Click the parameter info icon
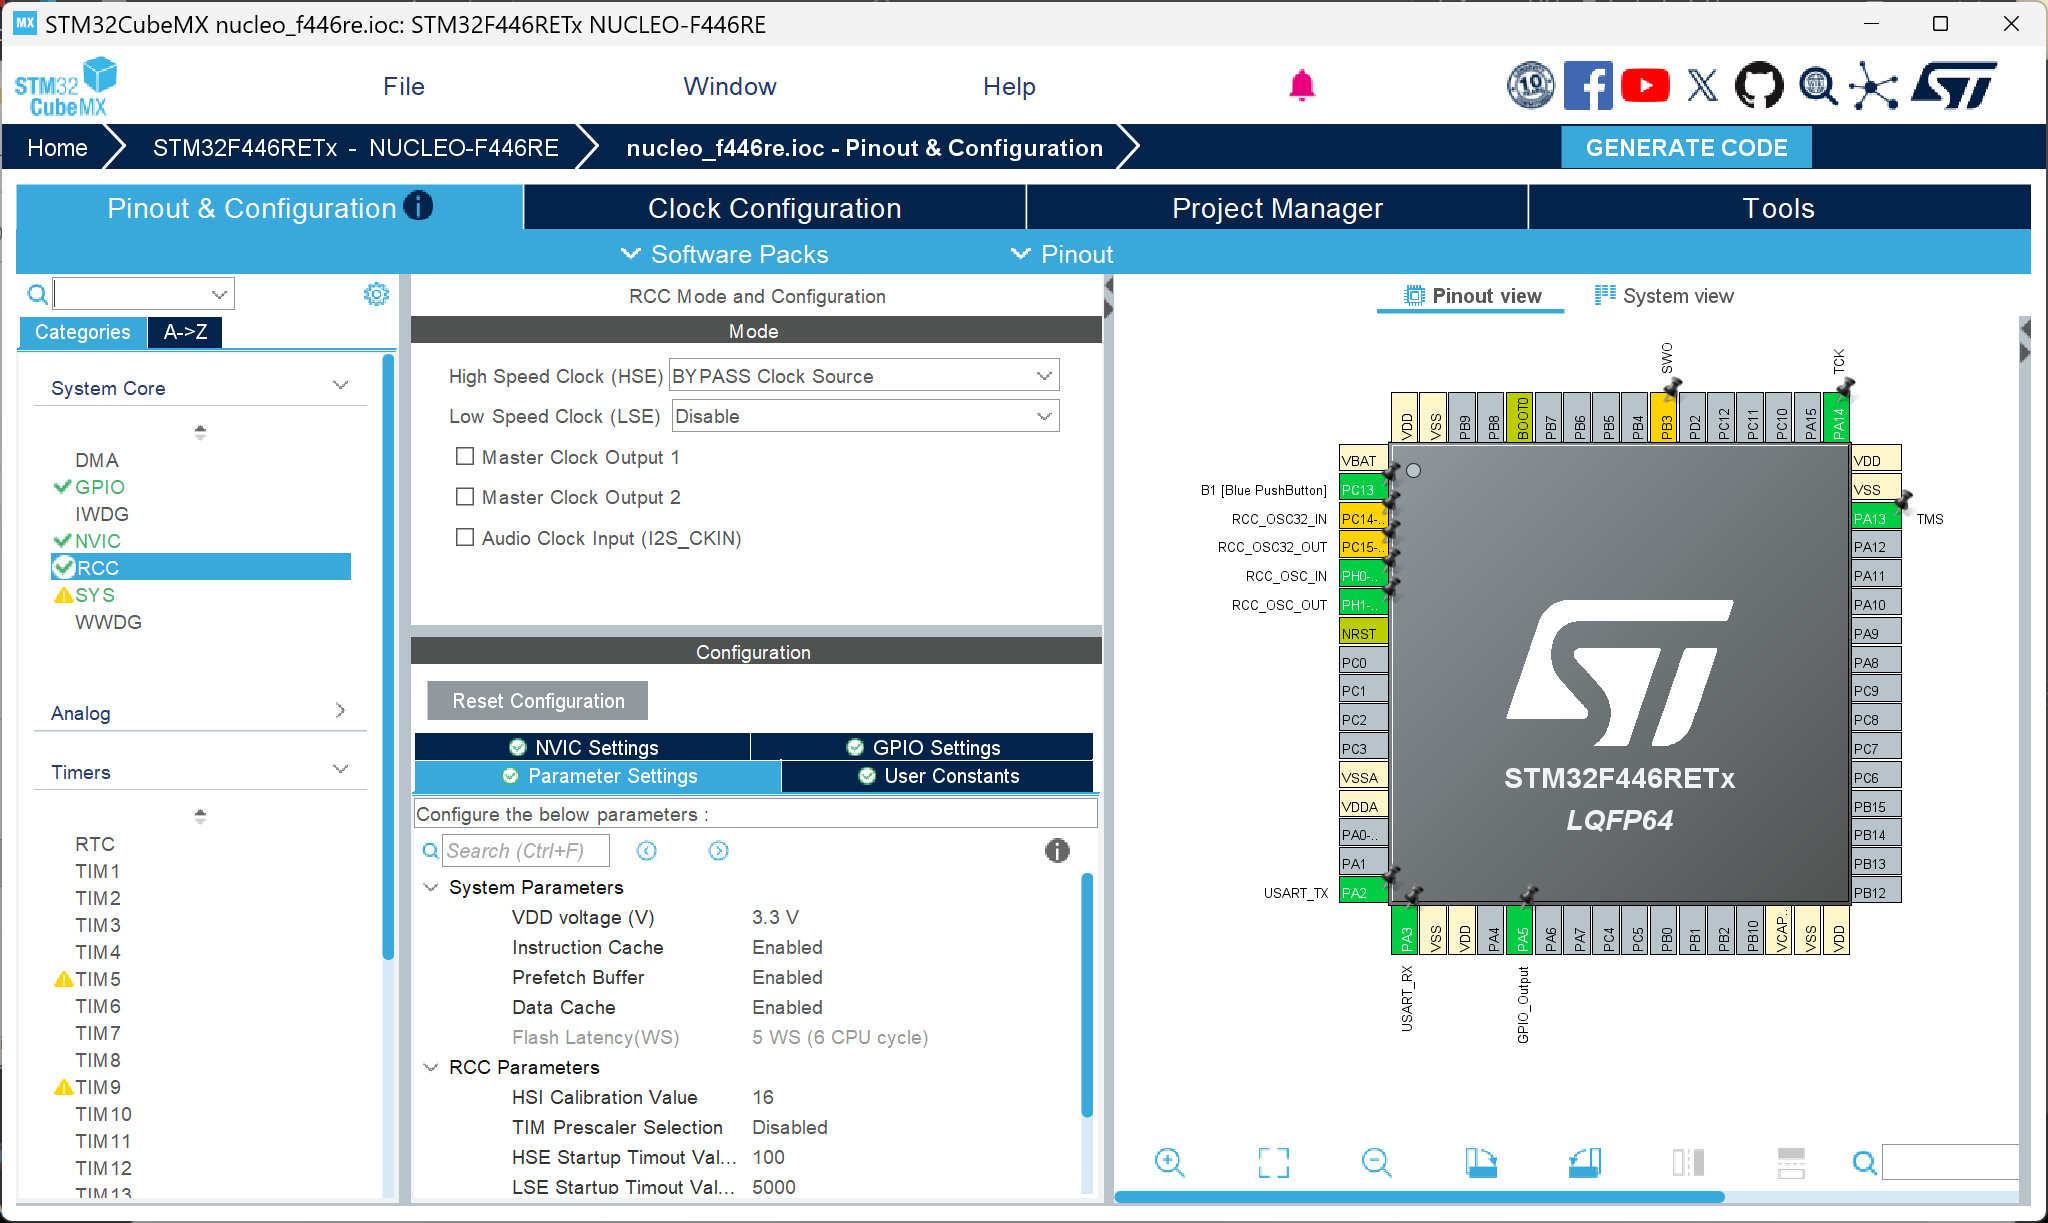 1057,851
